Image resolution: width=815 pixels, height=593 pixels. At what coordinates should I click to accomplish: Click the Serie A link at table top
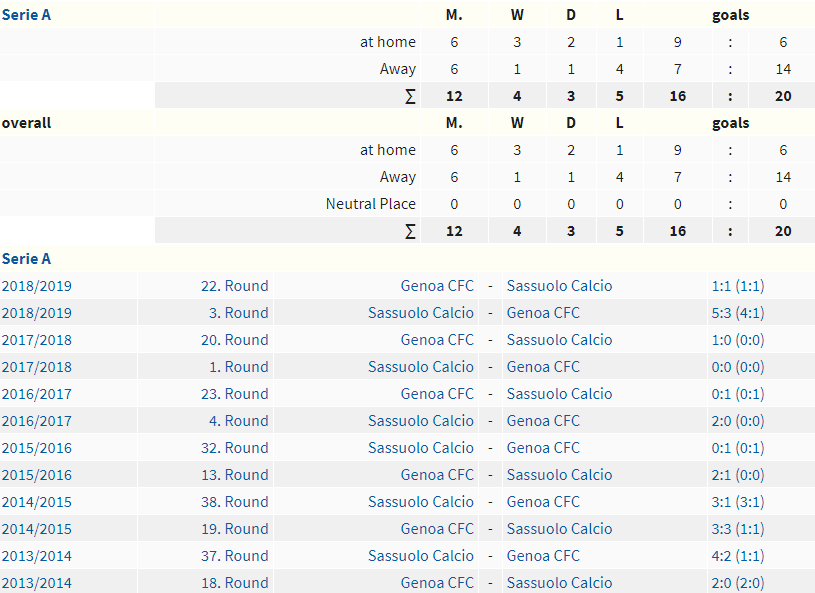(x=26, y=15)
